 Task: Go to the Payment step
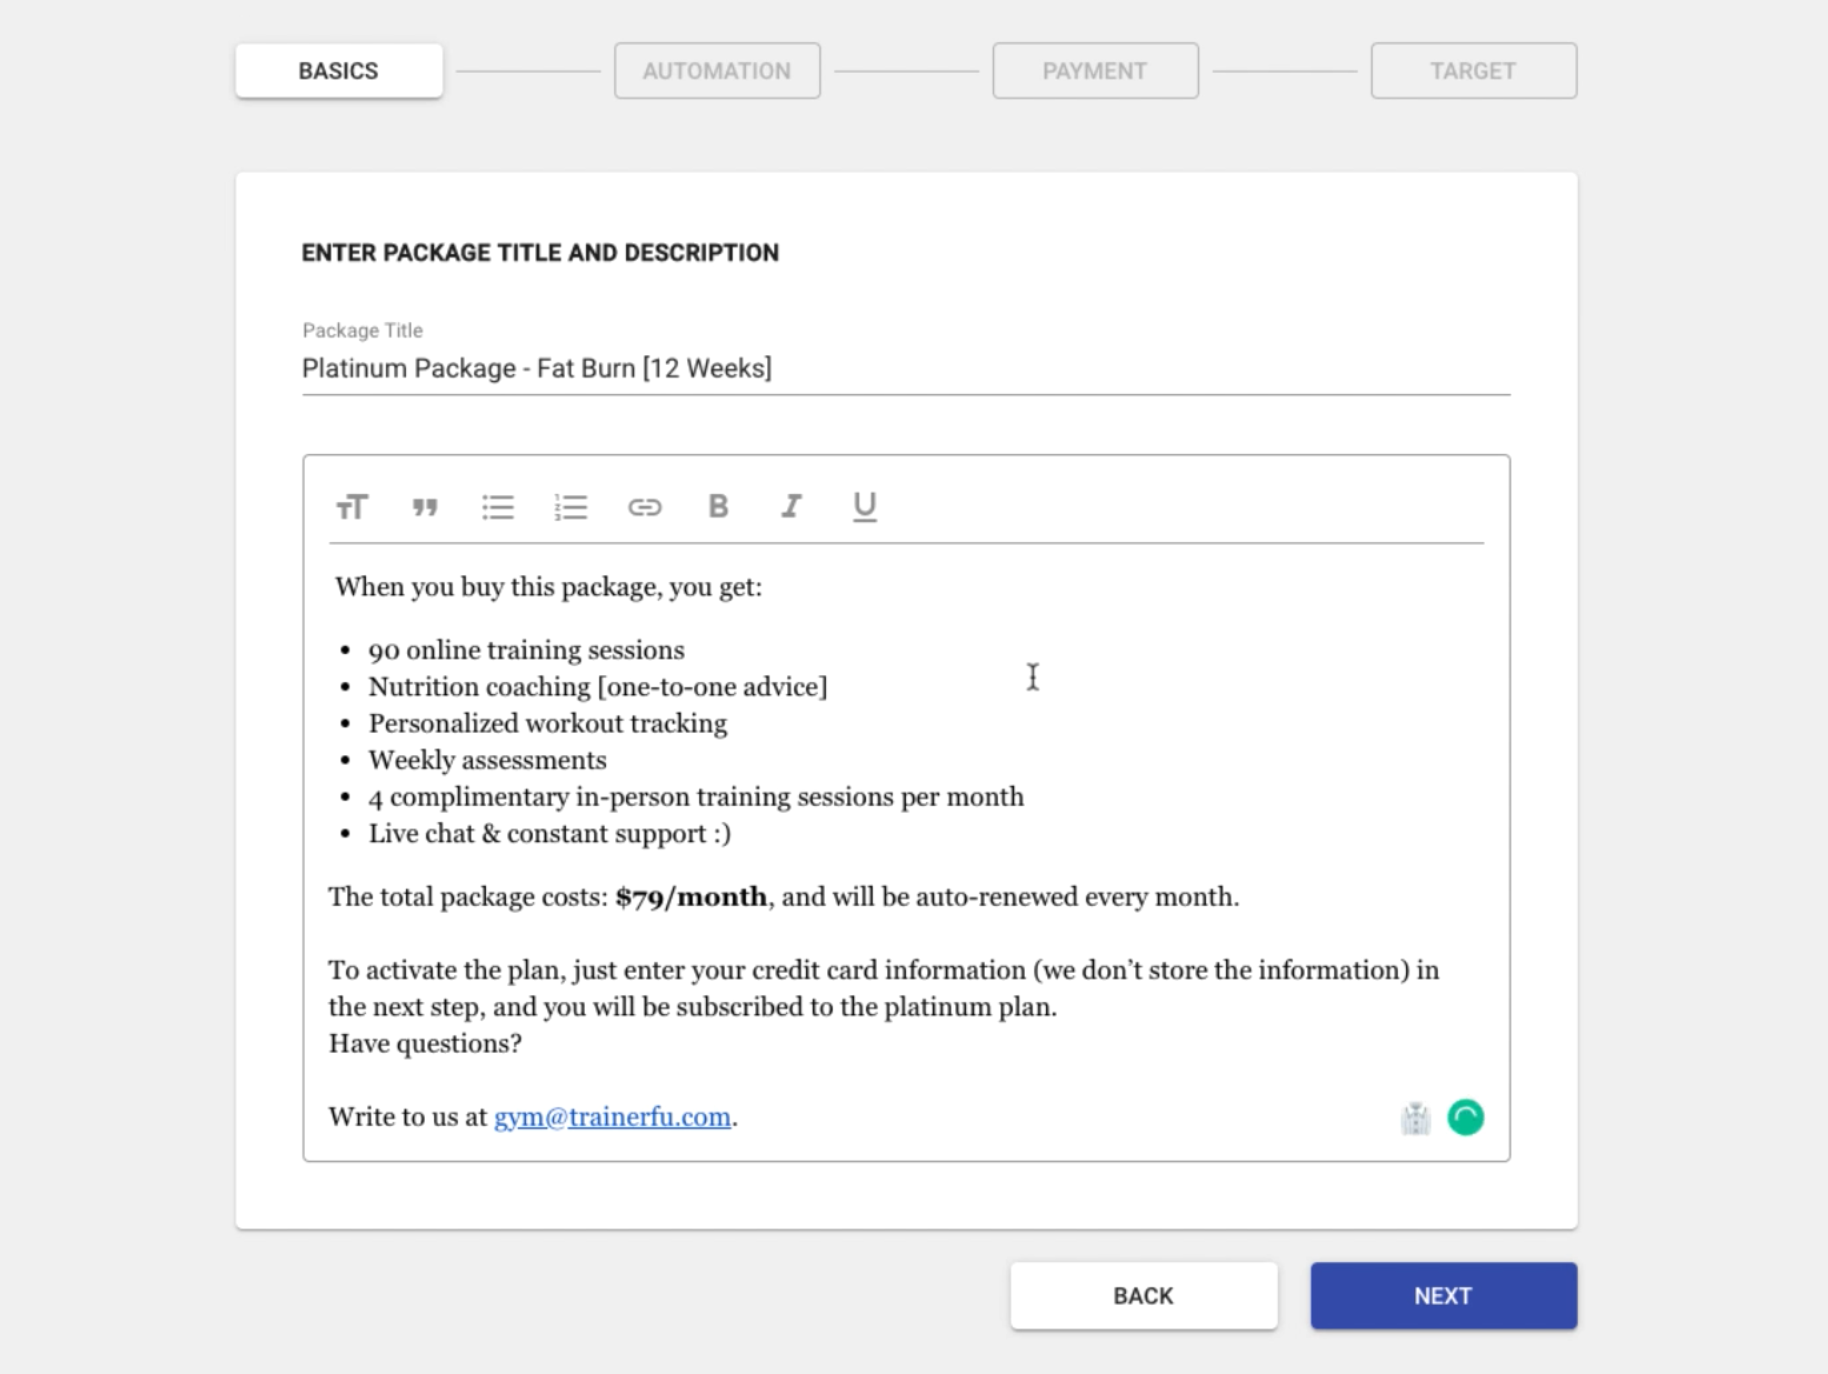point(1095,71)
